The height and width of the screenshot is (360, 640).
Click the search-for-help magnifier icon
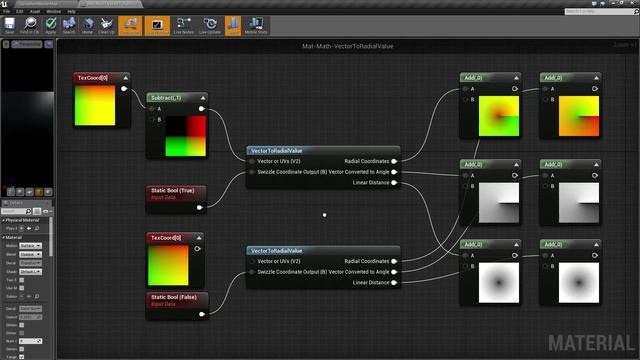(x=636, y=12)
